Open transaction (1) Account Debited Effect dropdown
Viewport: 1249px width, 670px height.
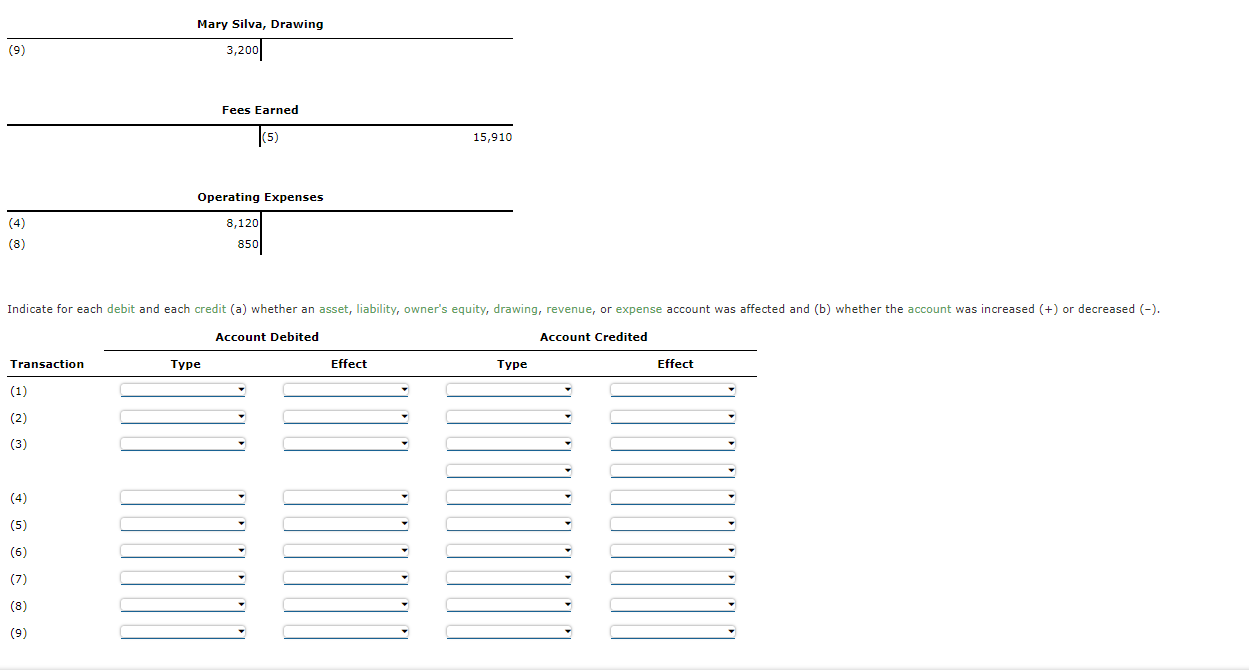click(346, 390)
